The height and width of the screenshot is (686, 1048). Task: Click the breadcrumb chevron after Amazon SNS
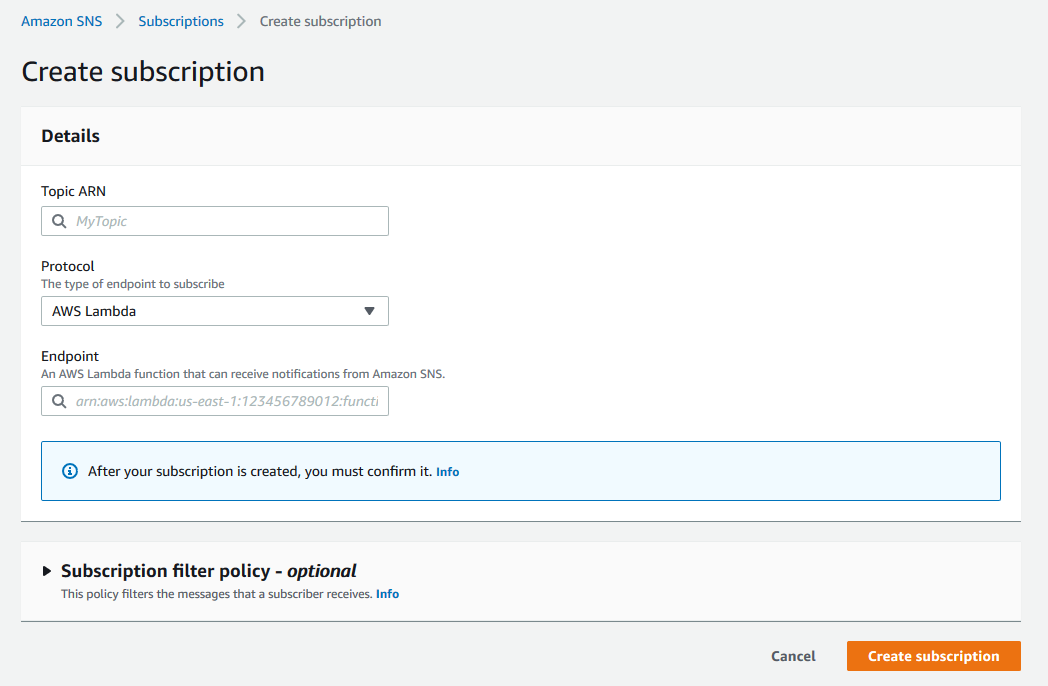pyautogui.click(x=120, y=21)
